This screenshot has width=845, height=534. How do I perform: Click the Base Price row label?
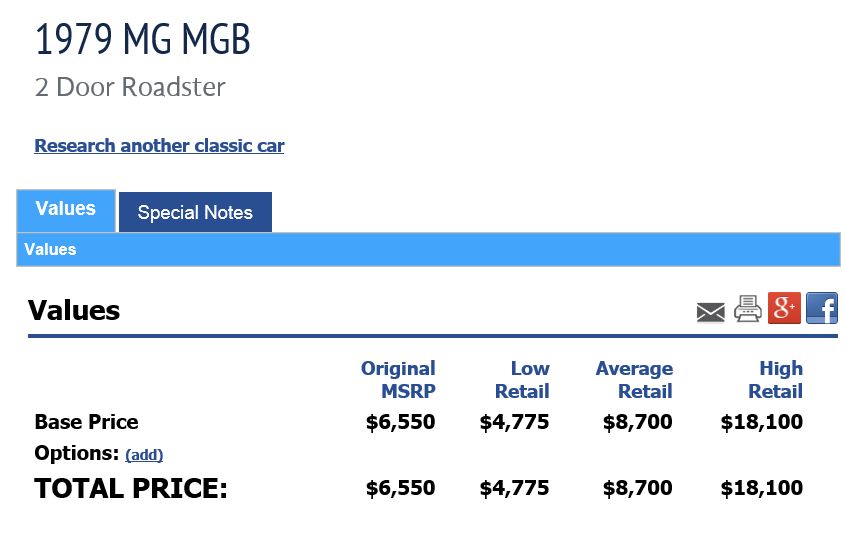click(86, 422)
